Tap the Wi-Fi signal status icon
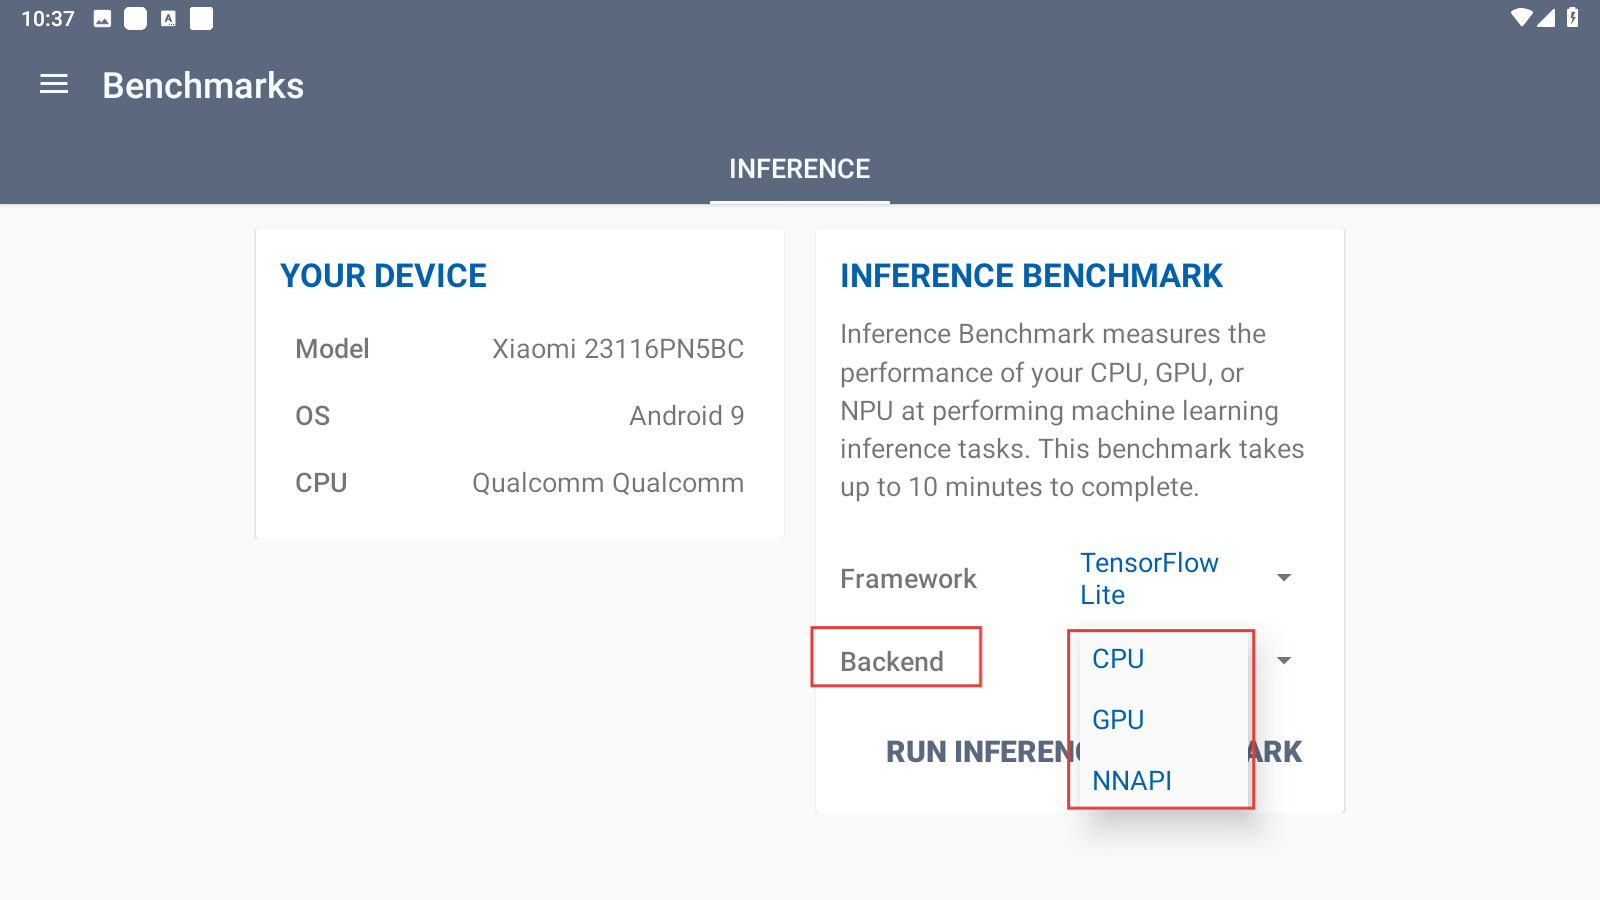Viewport: 1600px width, 900px height. (1522, 18)
